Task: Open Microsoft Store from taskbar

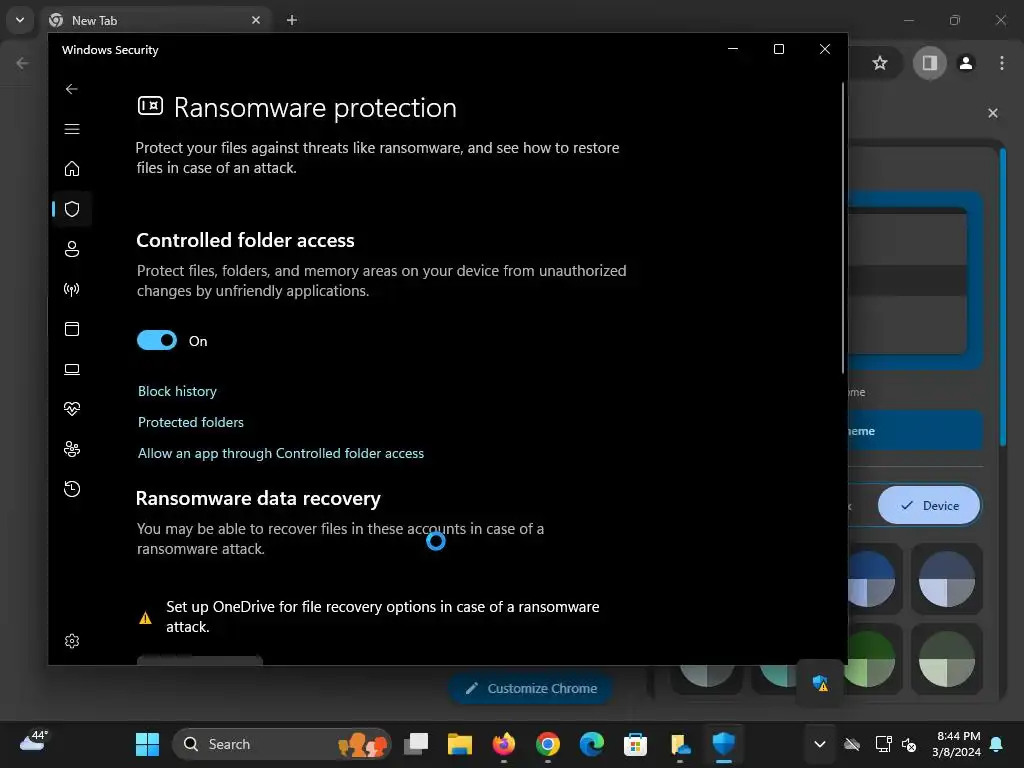Action: pos(635,744)
